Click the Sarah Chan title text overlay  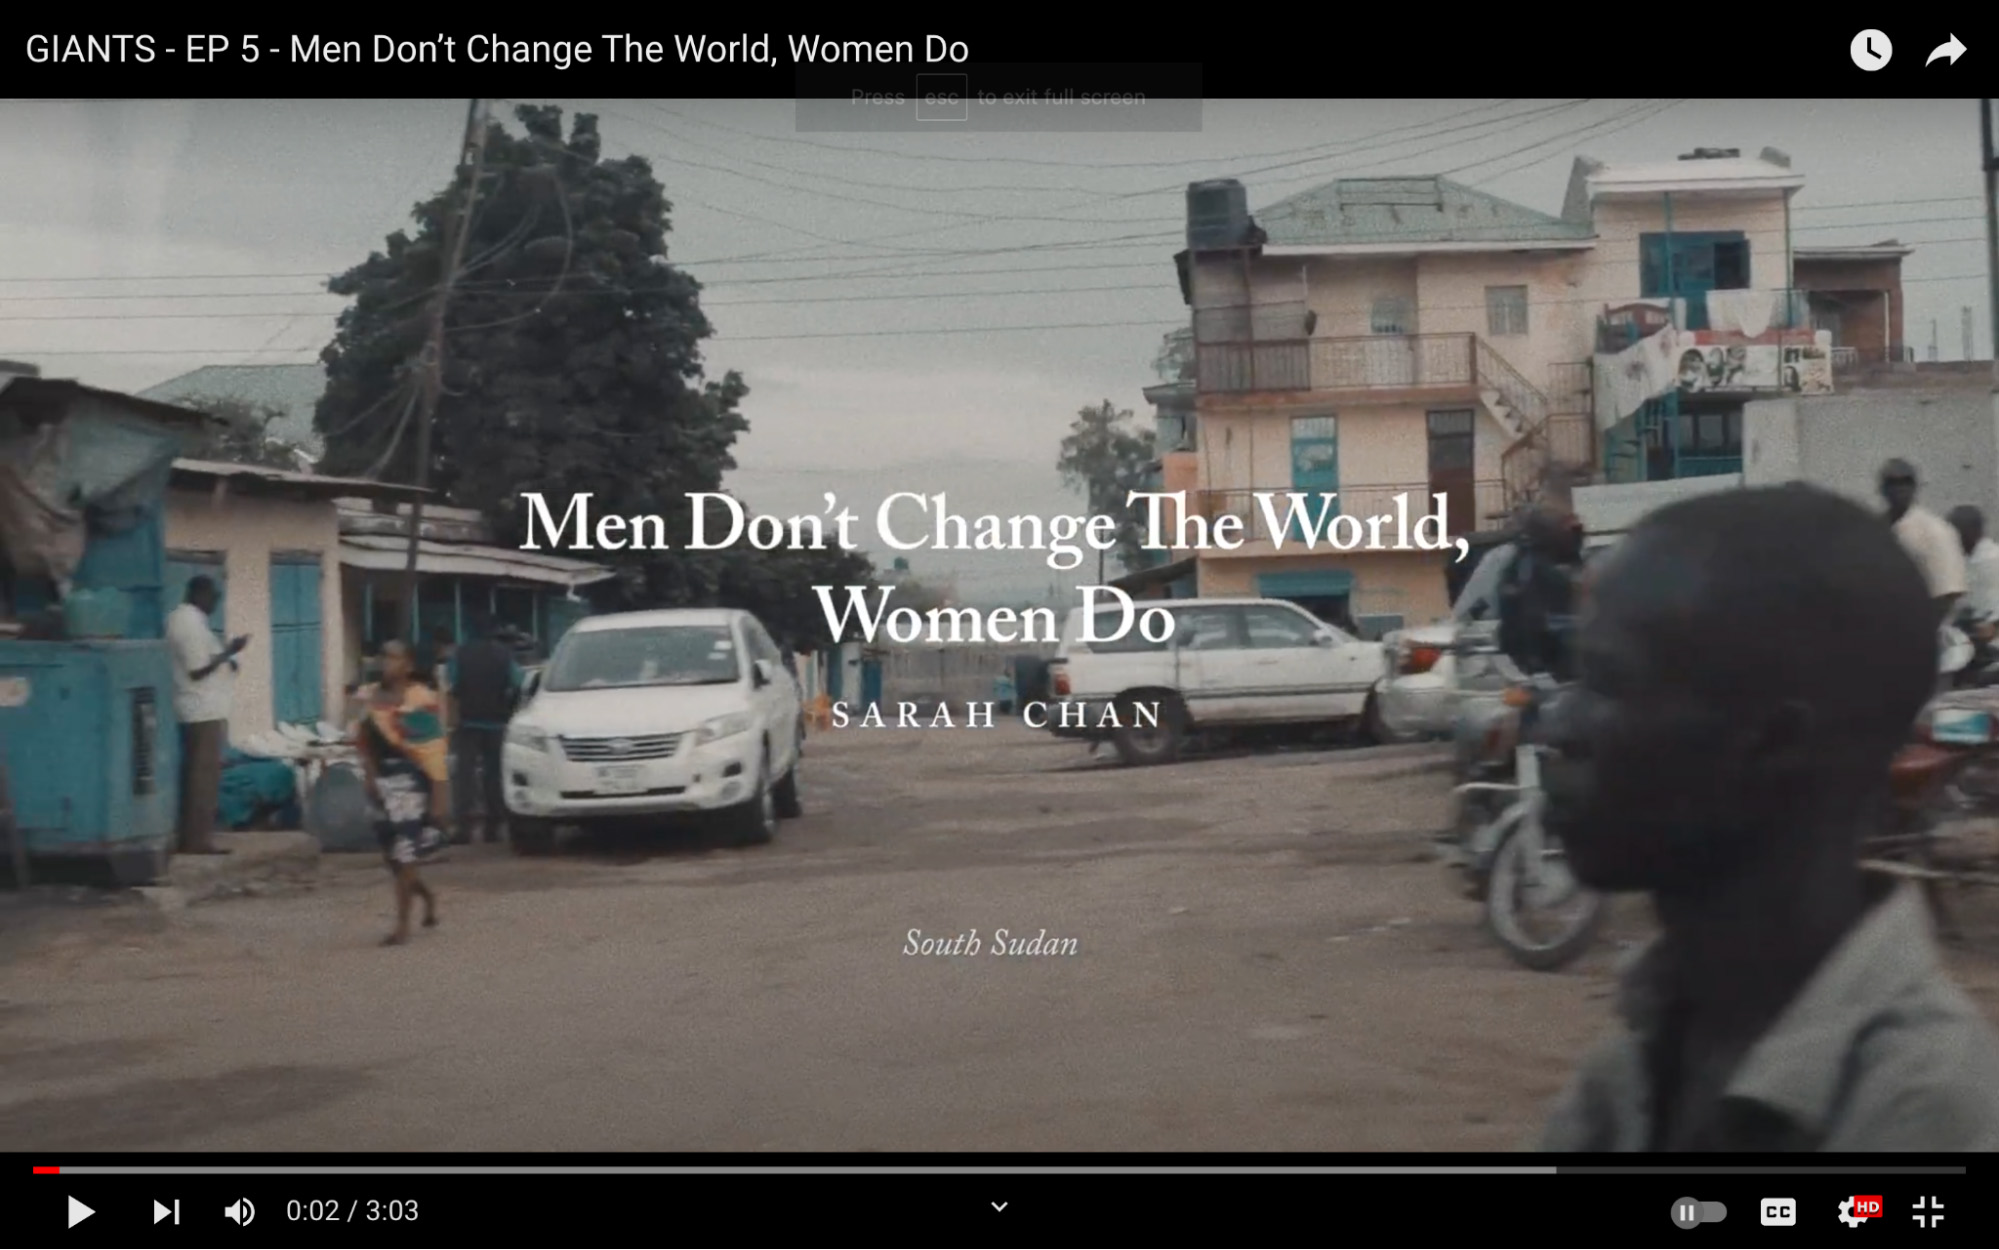click(x=996, y=714)
